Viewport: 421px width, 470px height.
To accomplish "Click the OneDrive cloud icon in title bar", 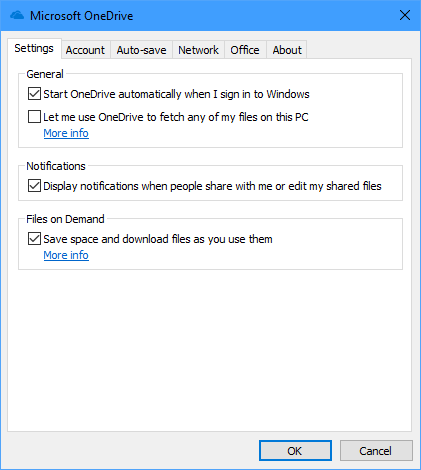I will pos(17,16).
